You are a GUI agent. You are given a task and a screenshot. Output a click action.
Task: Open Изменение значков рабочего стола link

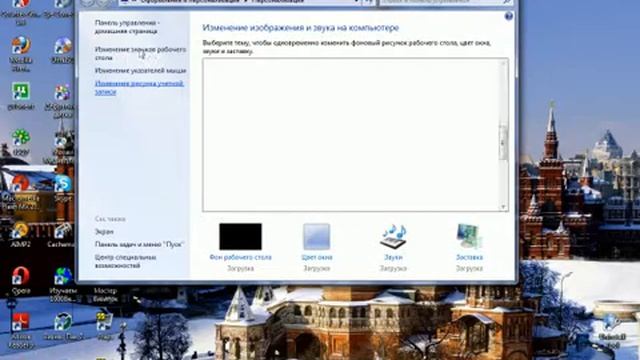click(140, 53)
